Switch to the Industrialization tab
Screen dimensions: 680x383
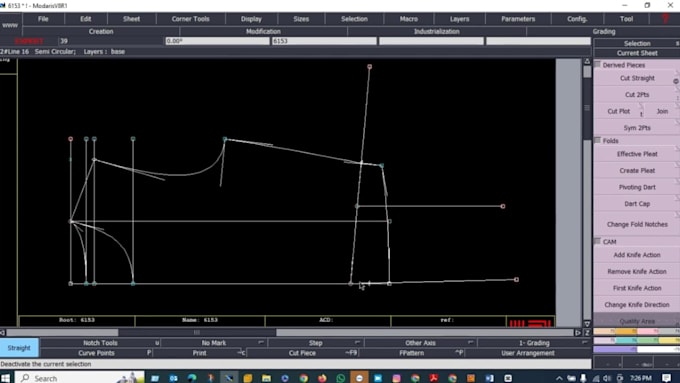tap(437, 31)
